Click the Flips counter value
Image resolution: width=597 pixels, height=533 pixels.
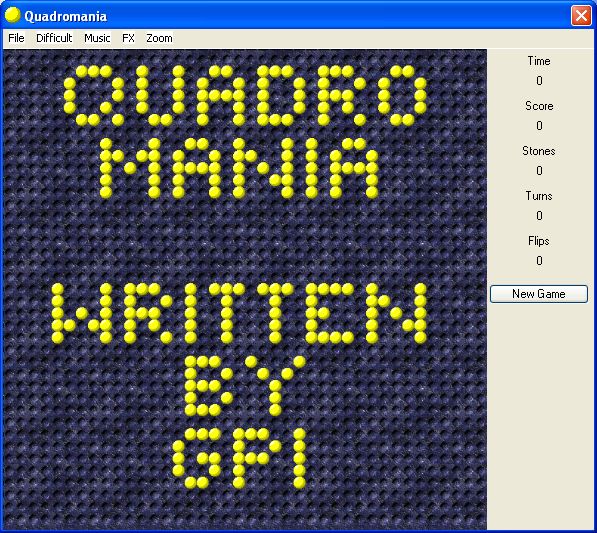pos(539,261)
